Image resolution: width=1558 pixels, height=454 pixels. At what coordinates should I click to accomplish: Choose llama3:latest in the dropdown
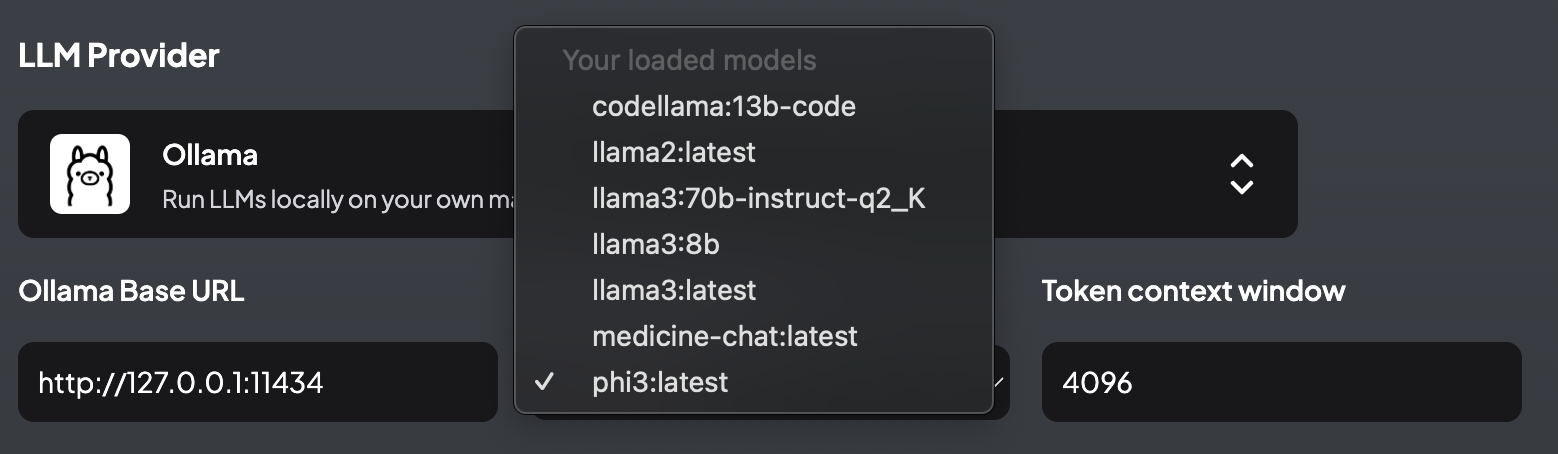tap(753, 290)
